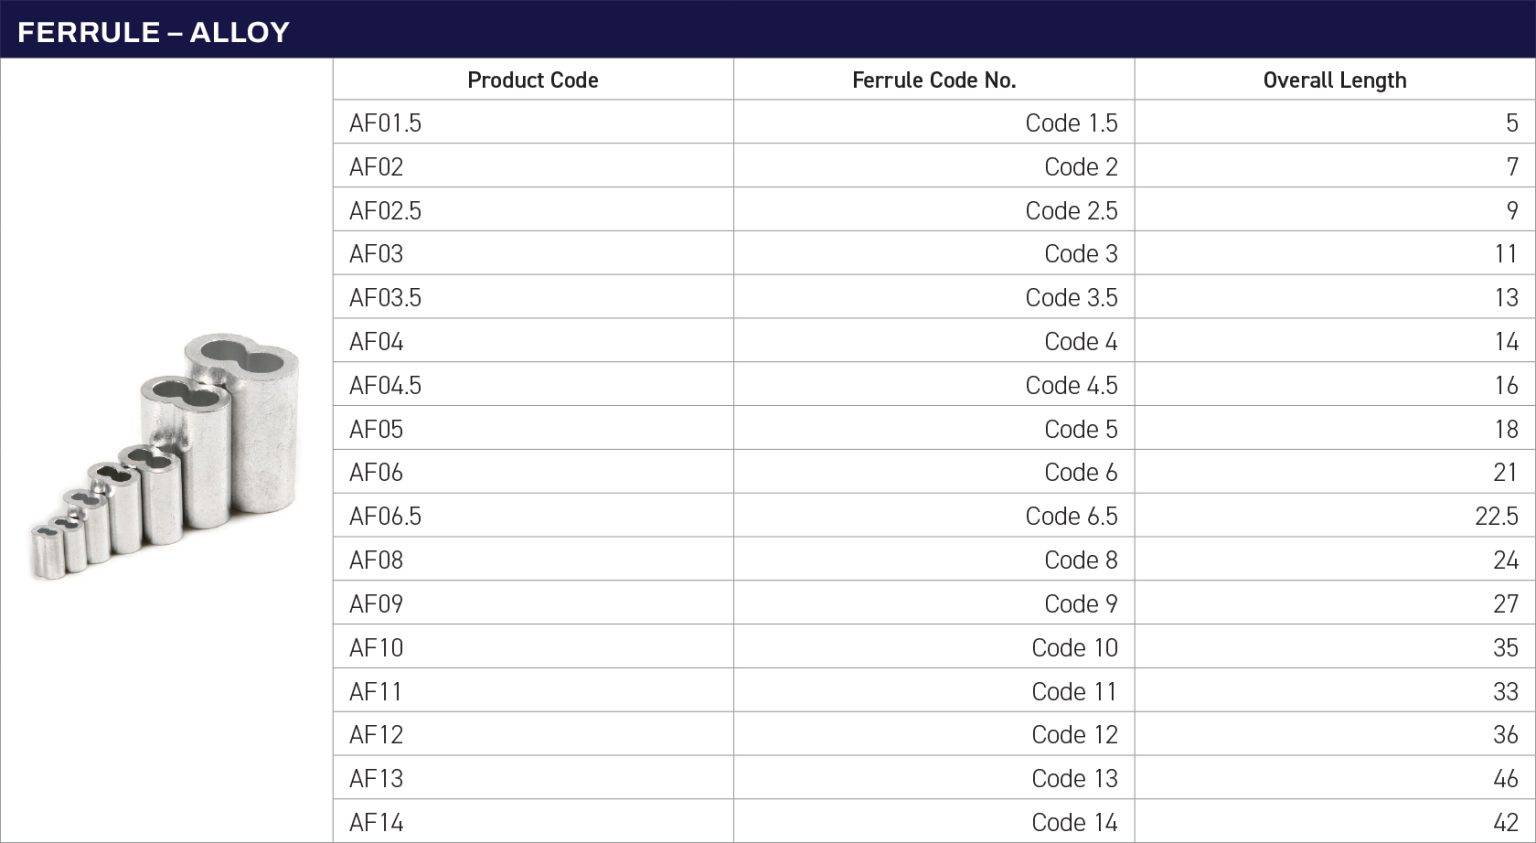This screenshot has height=843, width=1536.
Task: Select the 46 overall length value
Action: tap(1505, 778)
